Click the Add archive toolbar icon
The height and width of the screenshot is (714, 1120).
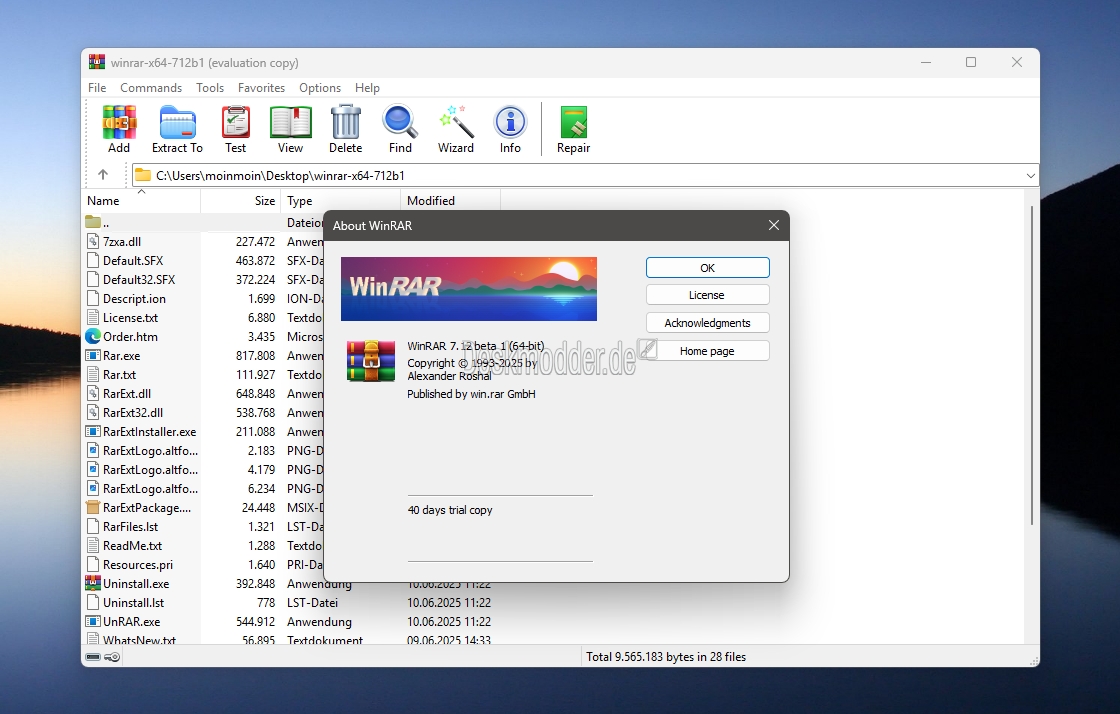coord(119,123)
